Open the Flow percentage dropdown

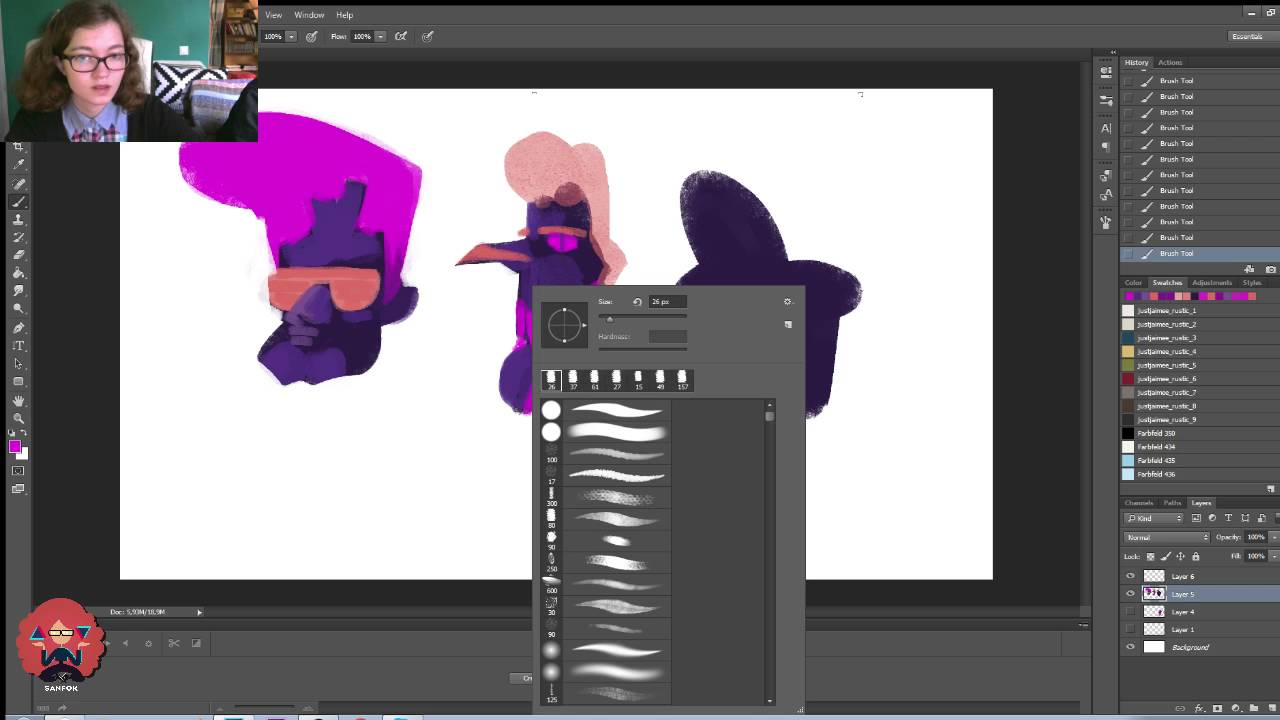coord(380,36)
